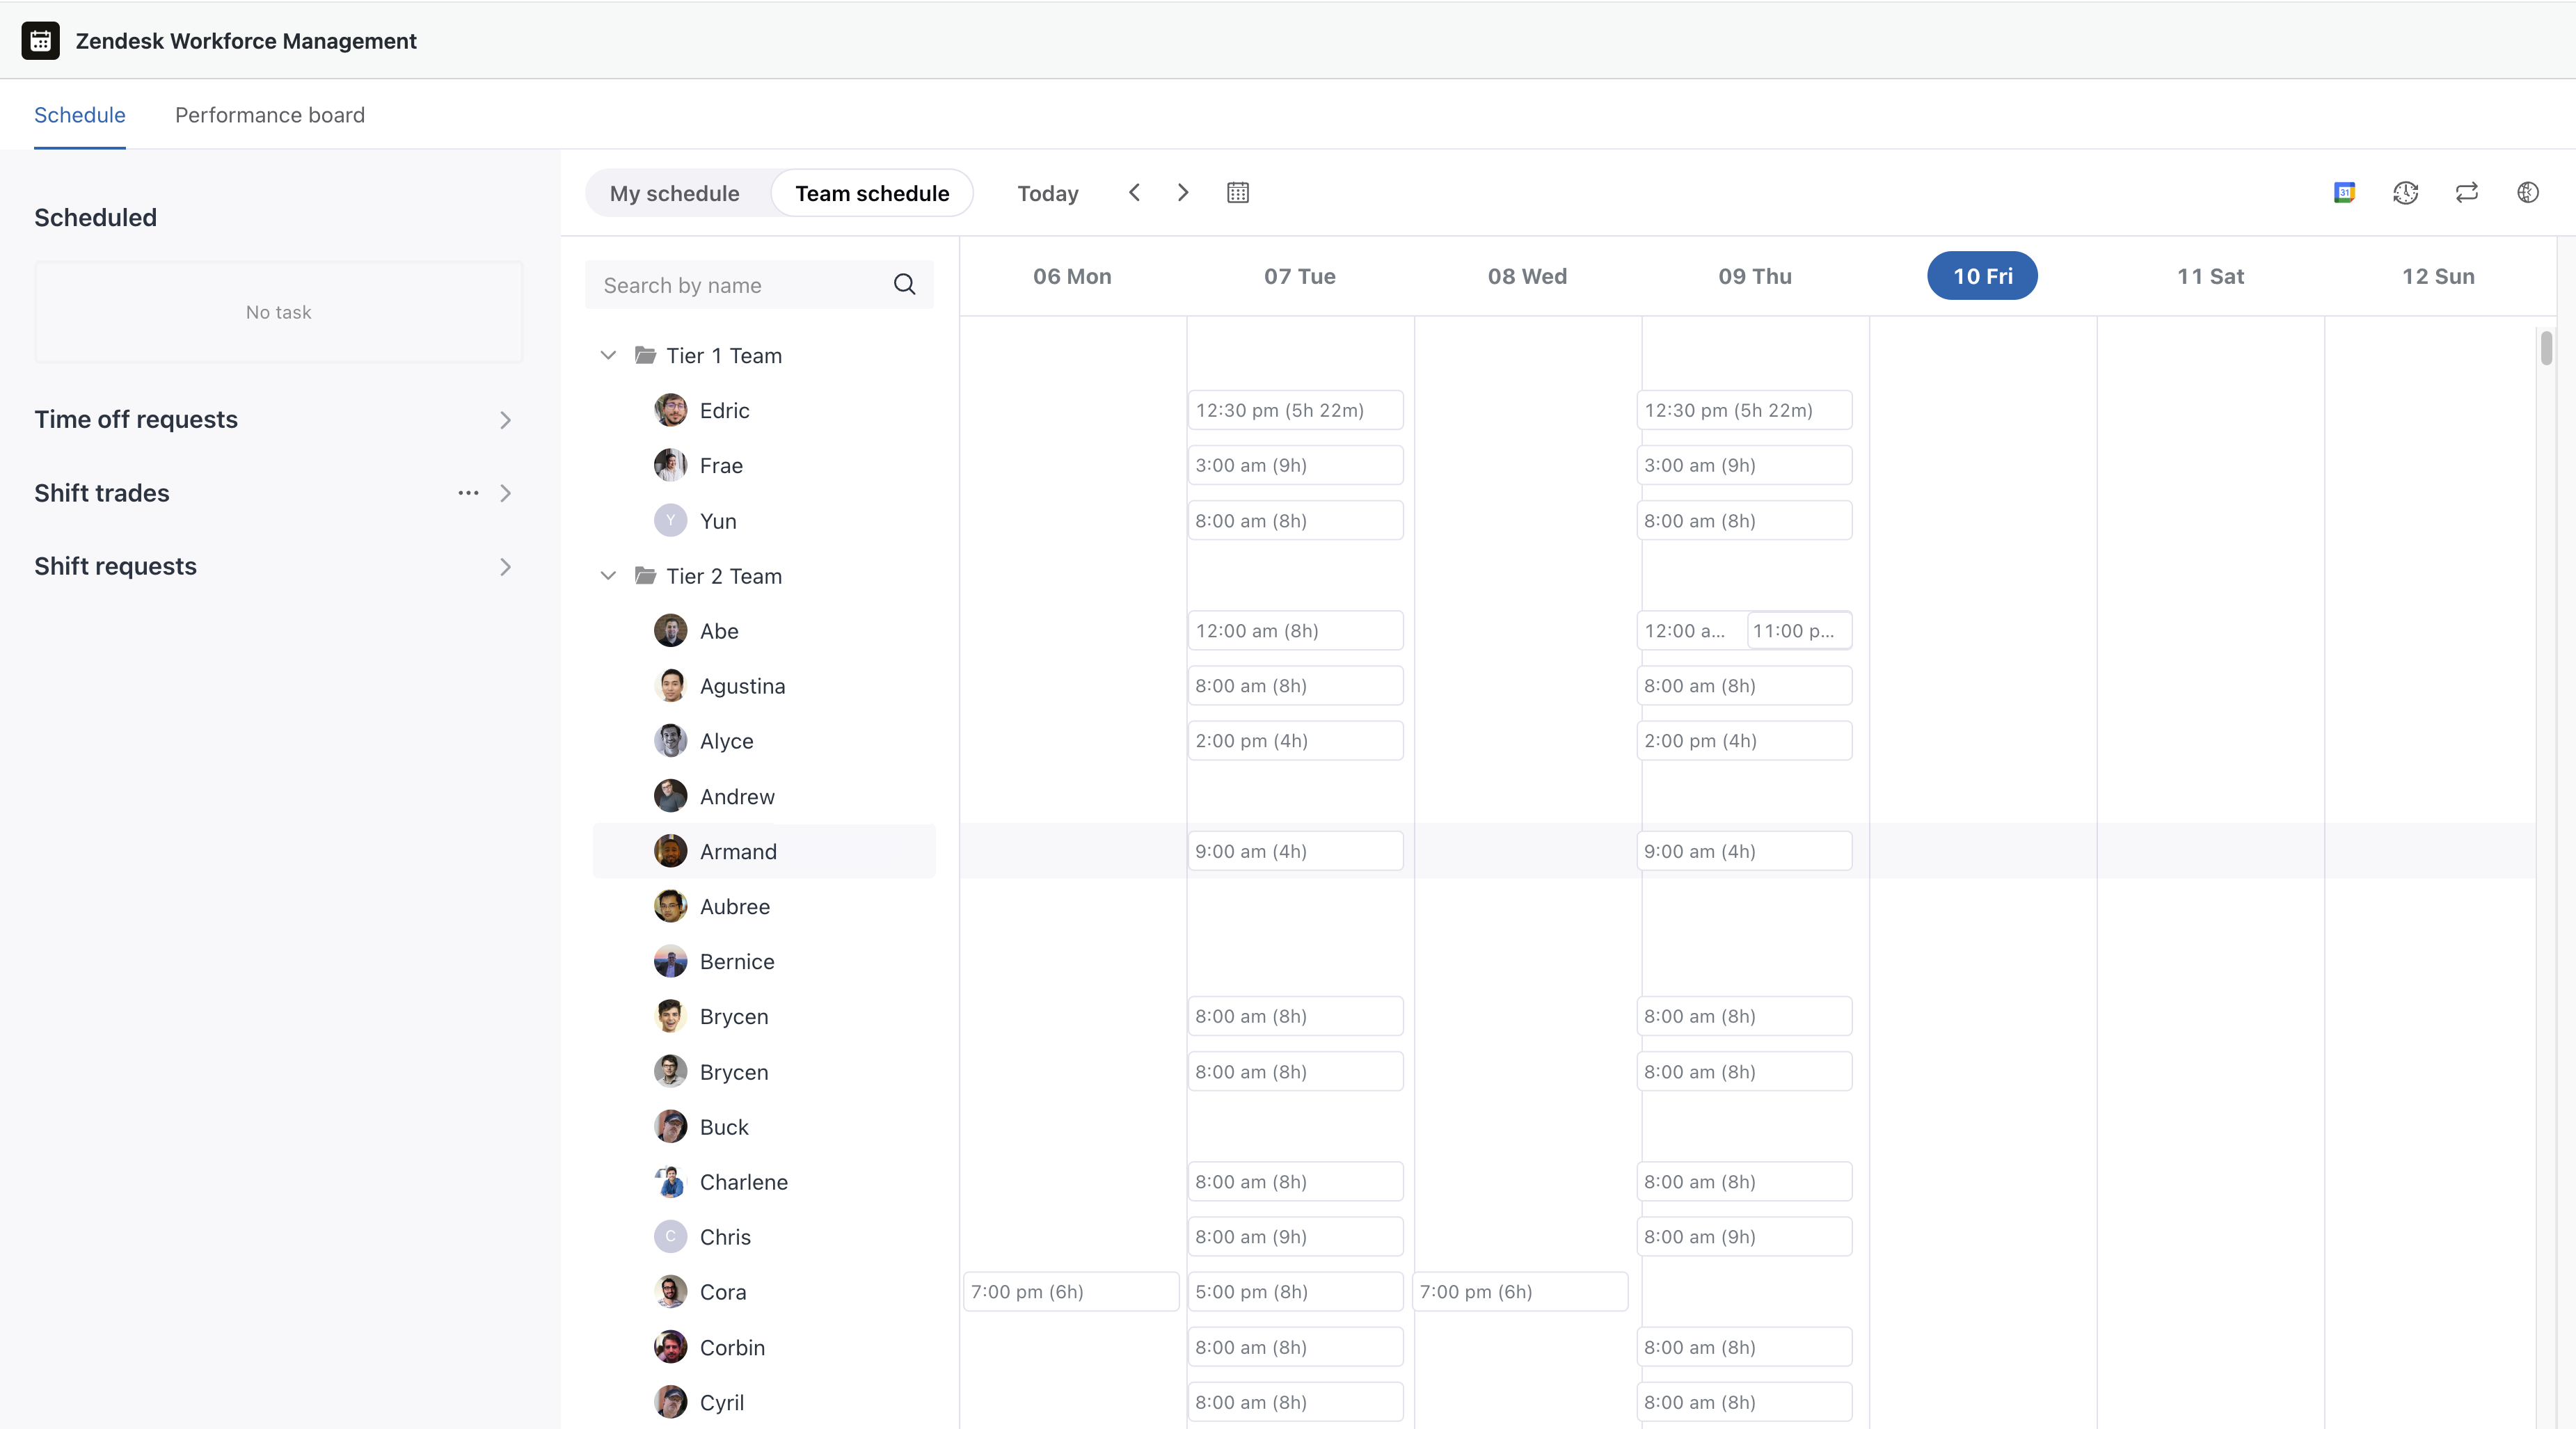Advance to next week with right arrow
The height and width of the screenshot is (1429, 2576).
[x=1183, y=192]
